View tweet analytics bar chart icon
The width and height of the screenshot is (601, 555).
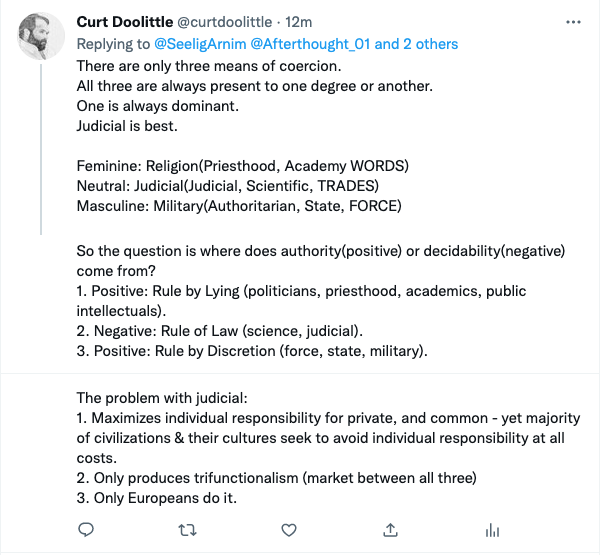(x=491, y=529)
